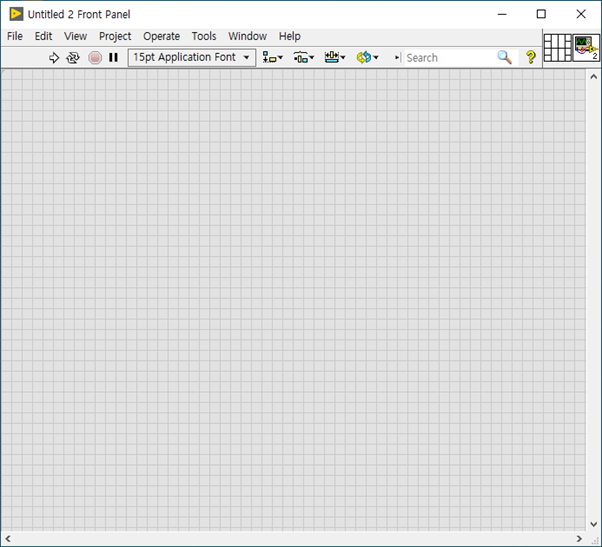Maximize the Front Panel window
This screenshot has height=547, width=602.
point(541,14)
